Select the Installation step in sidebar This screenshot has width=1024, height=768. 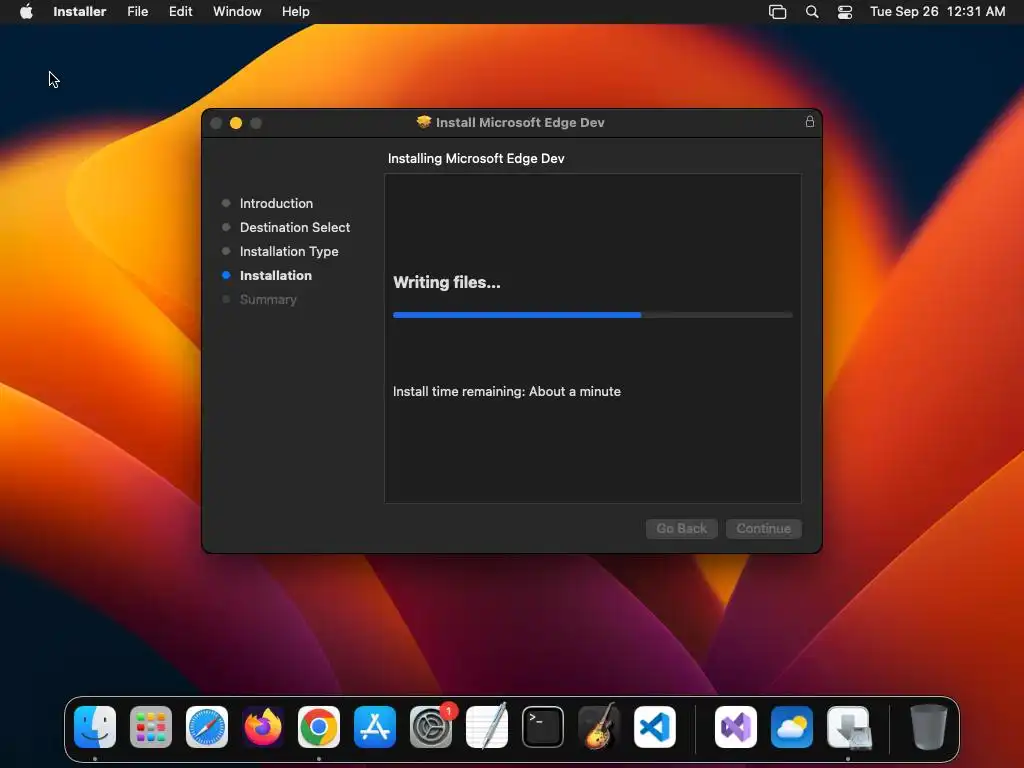276,276
